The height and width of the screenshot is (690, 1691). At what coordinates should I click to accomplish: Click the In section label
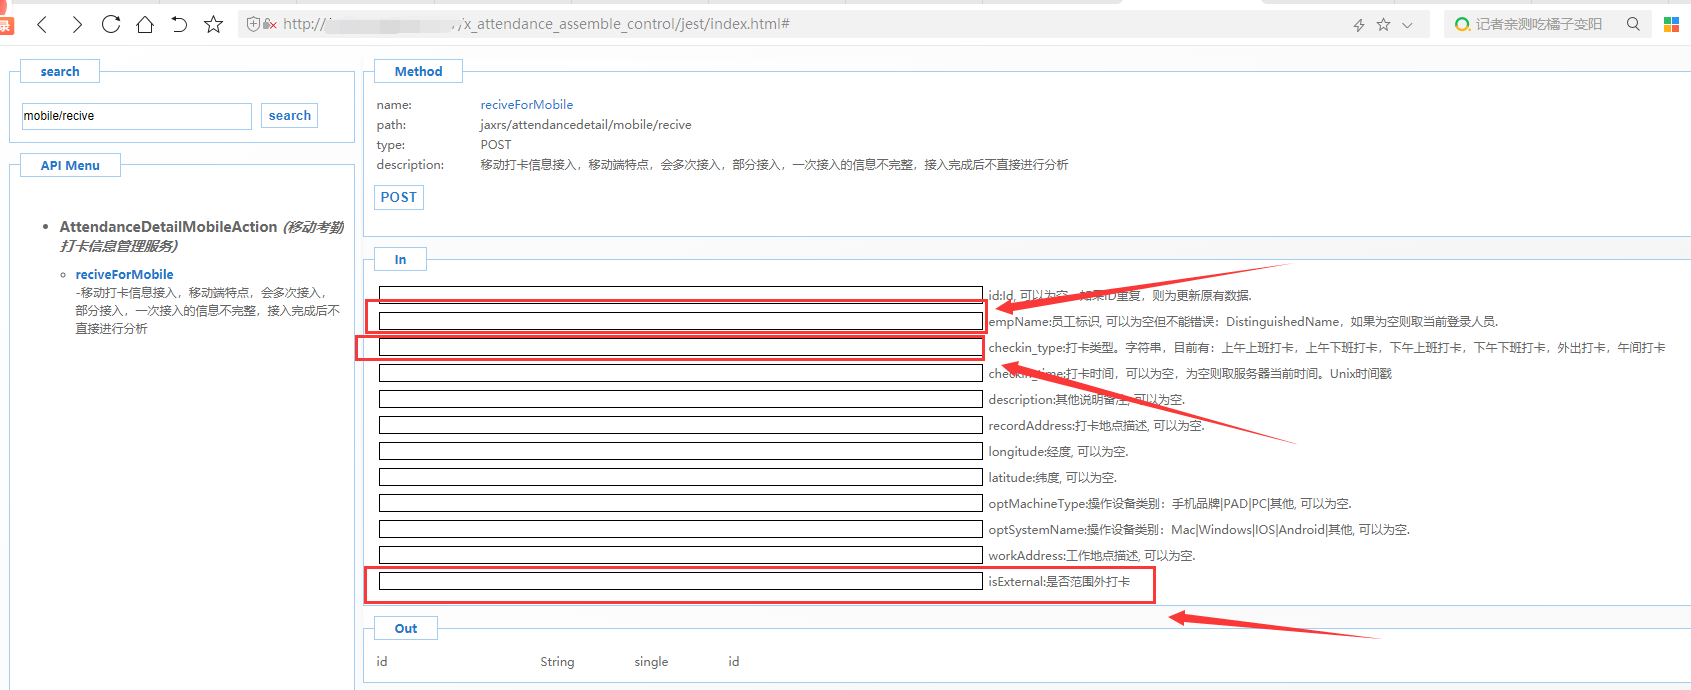400,259
